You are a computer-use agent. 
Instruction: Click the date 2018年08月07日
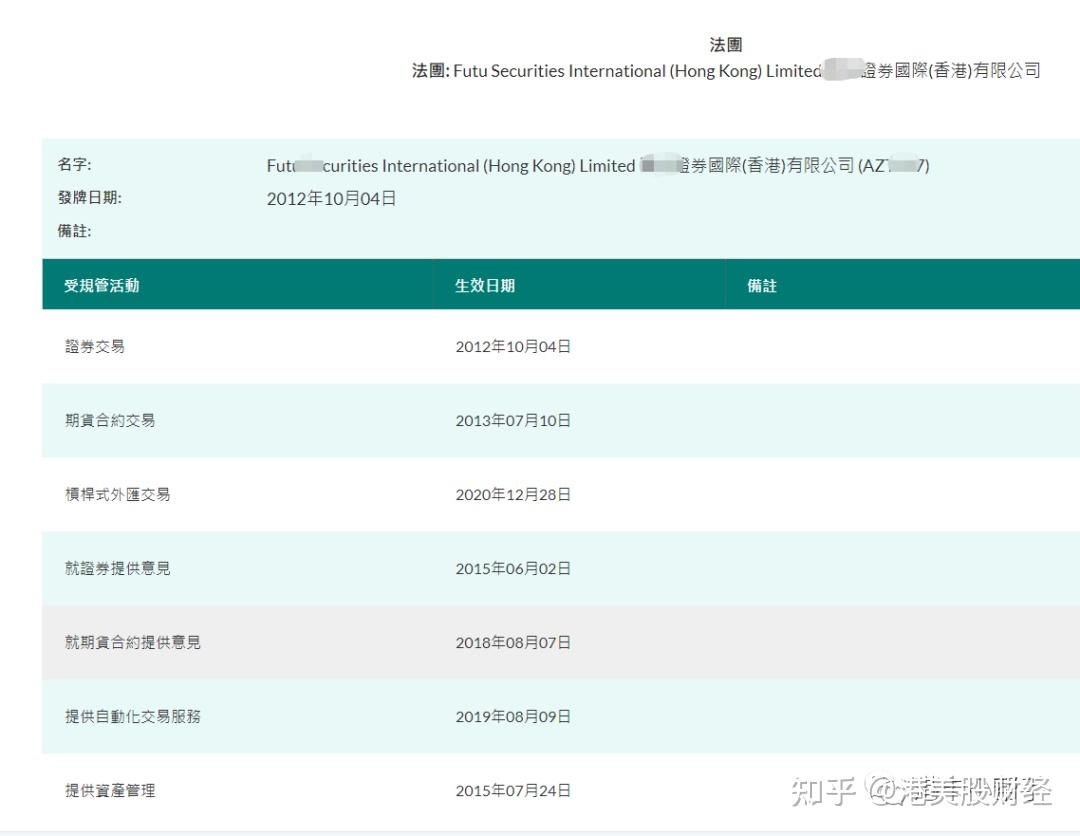tap(513, 642)
